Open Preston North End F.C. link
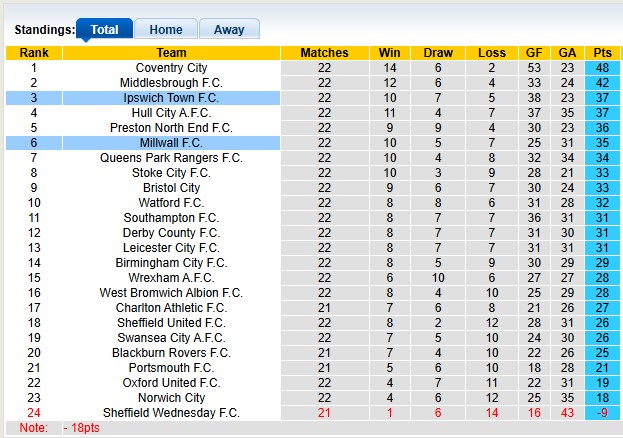623x438 pixels. tap(171, 128)
